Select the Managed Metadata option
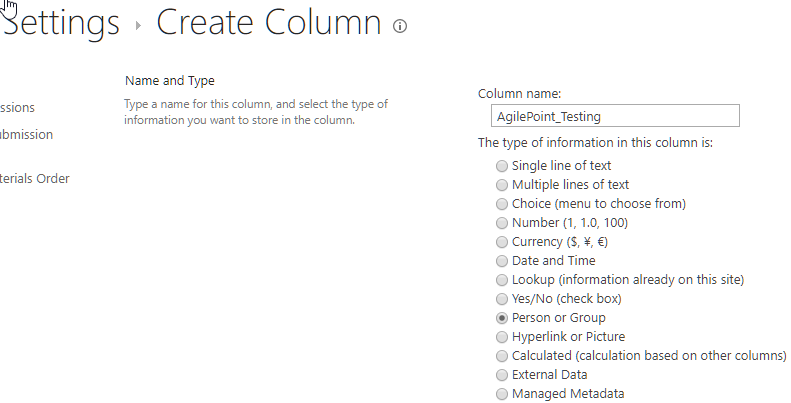Image resolution: width=791 pixels, height=403 pixels. click(x=502, y=394)
